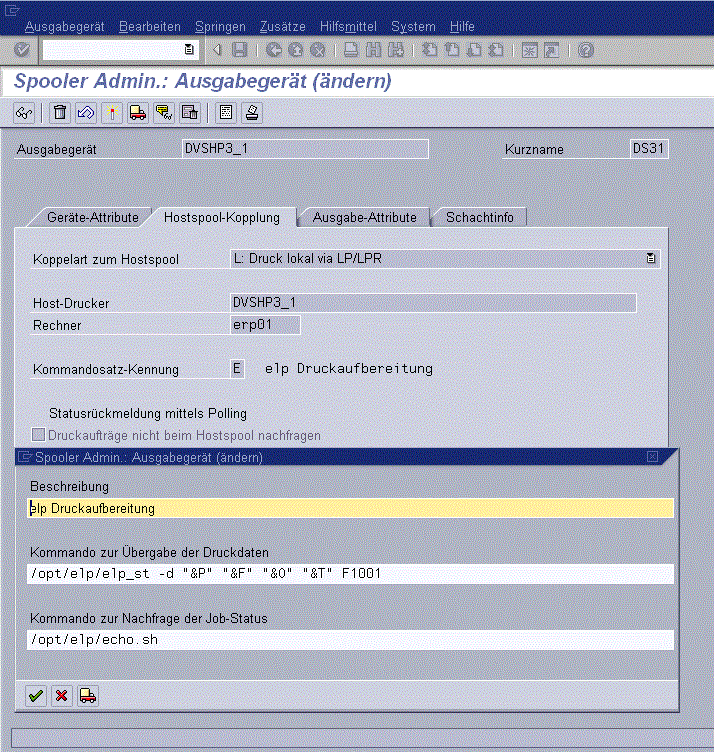Viewport: 714px width, 752px height.
Task: Click the green checkmark to confirm dialog
Action: pyautogui.click(x=36, y=695)
